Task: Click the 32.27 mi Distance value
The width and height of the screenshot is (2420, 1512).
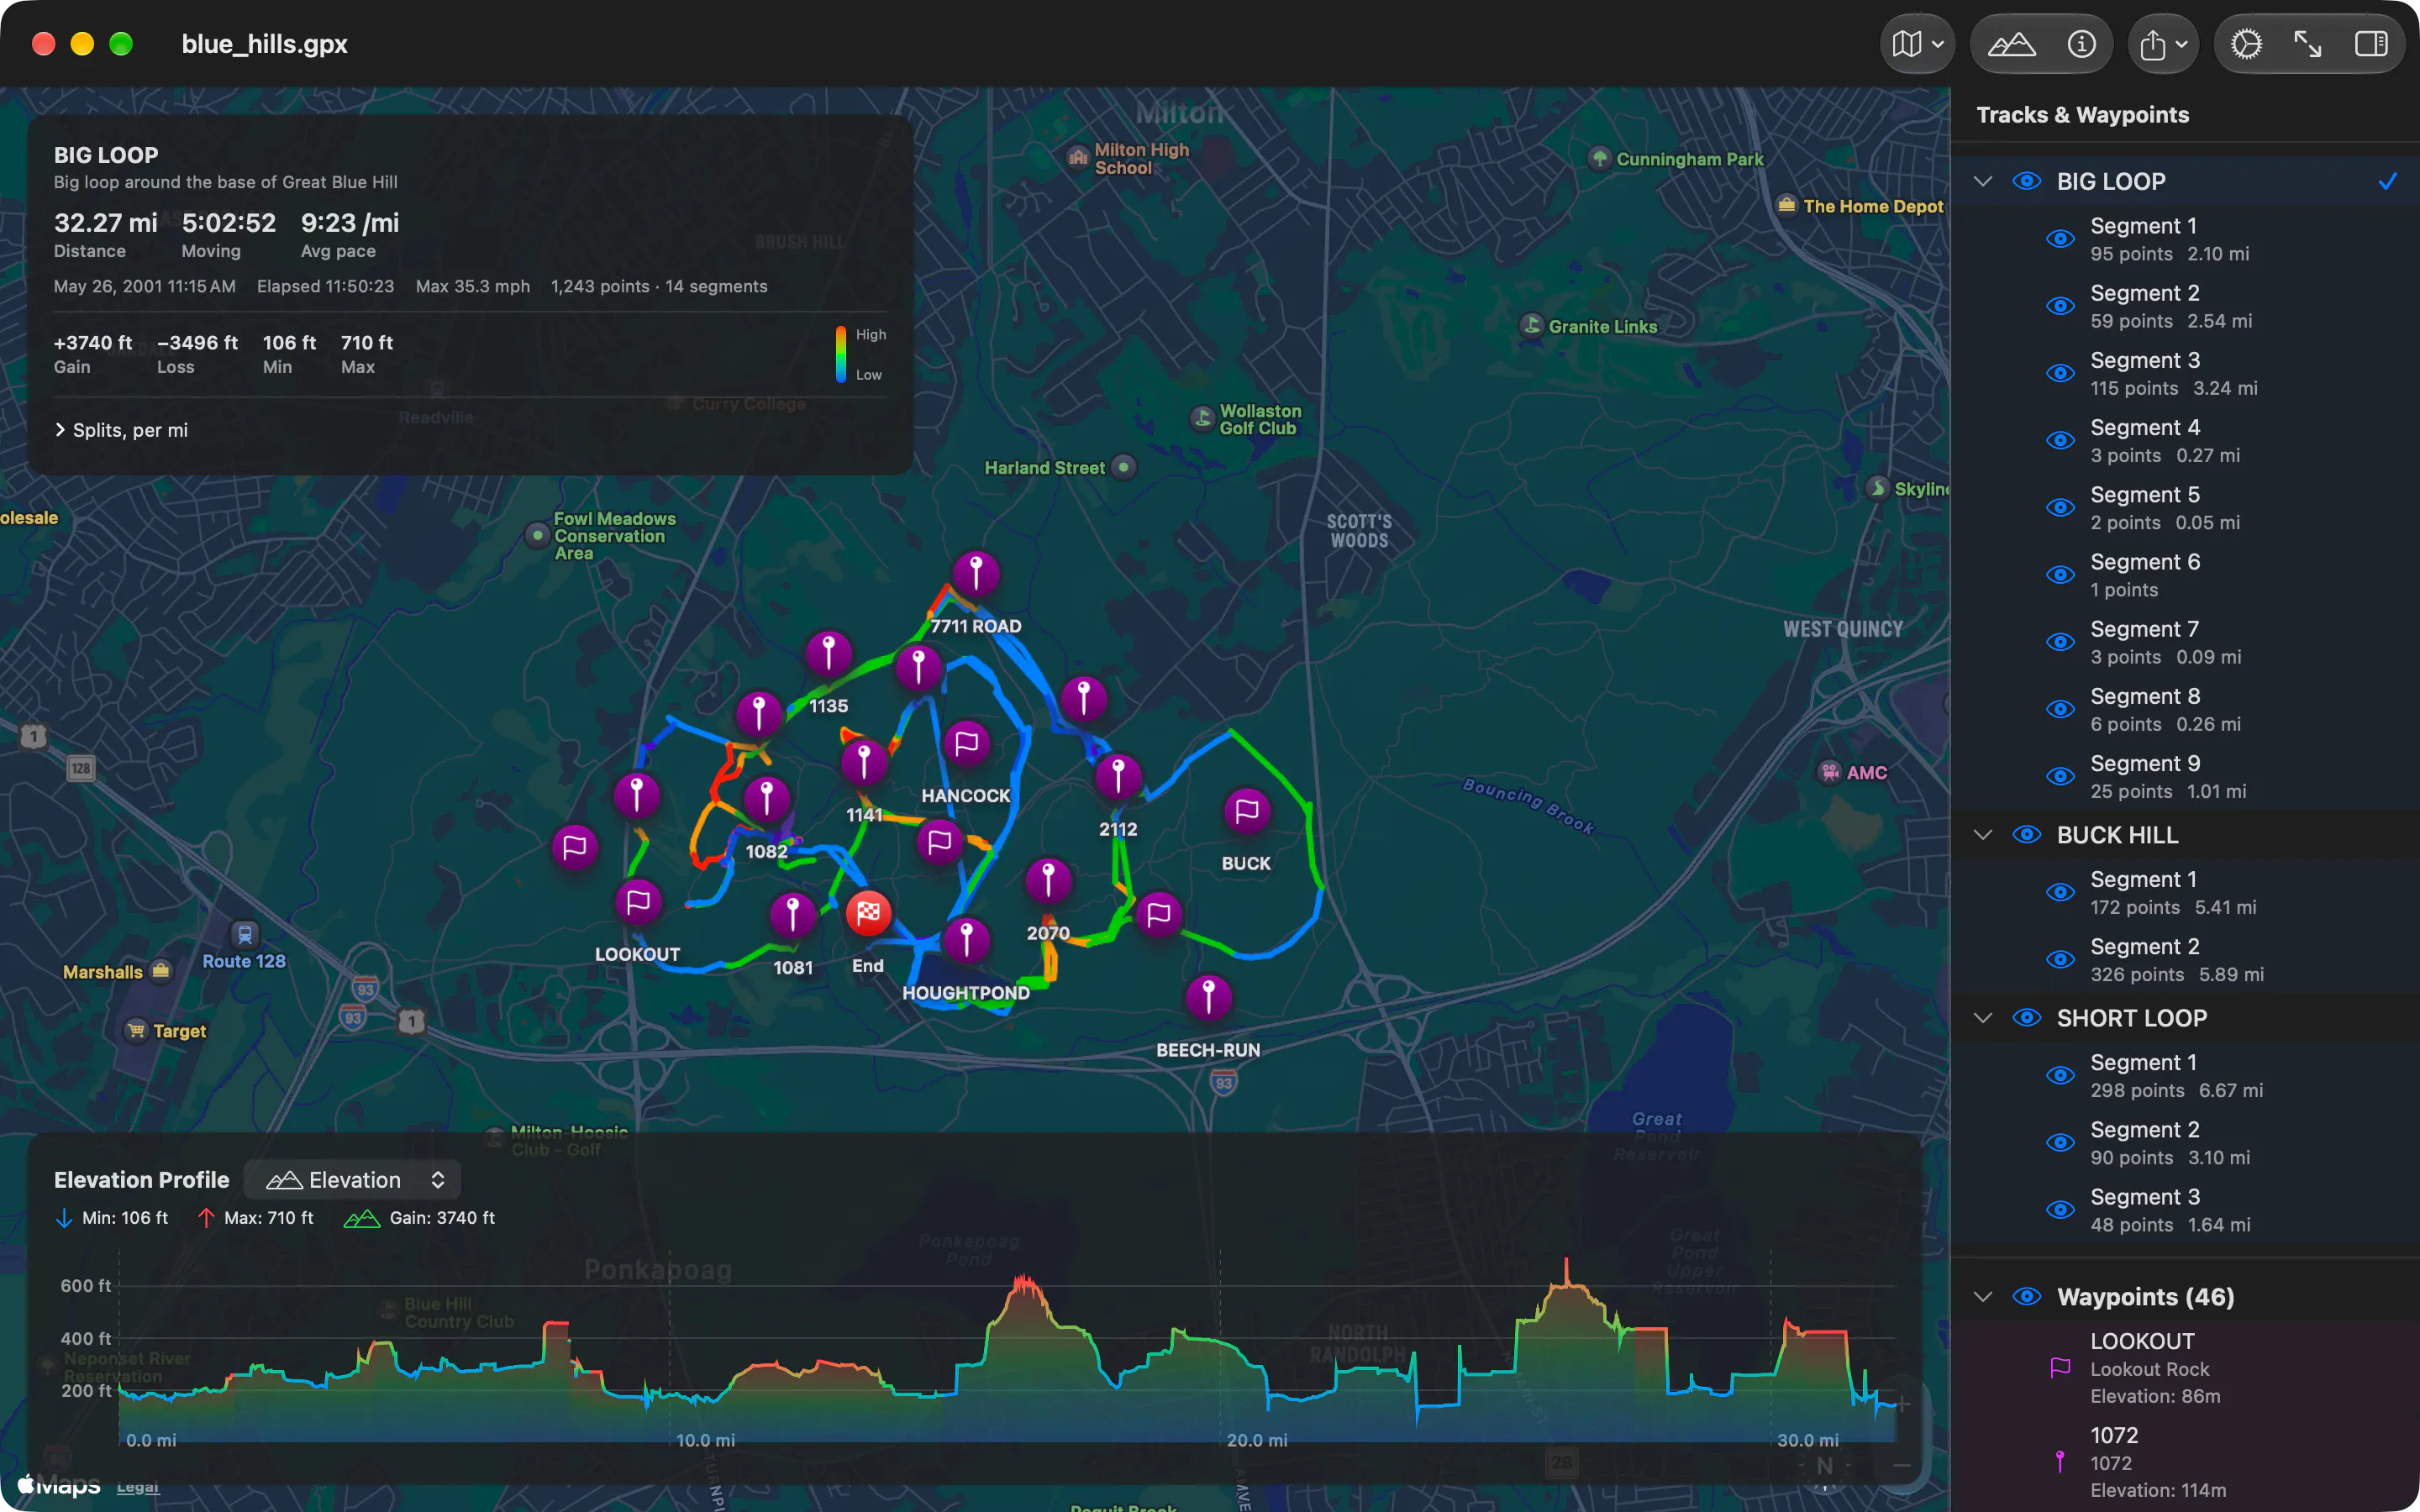Action: click(x=105, y=222)
